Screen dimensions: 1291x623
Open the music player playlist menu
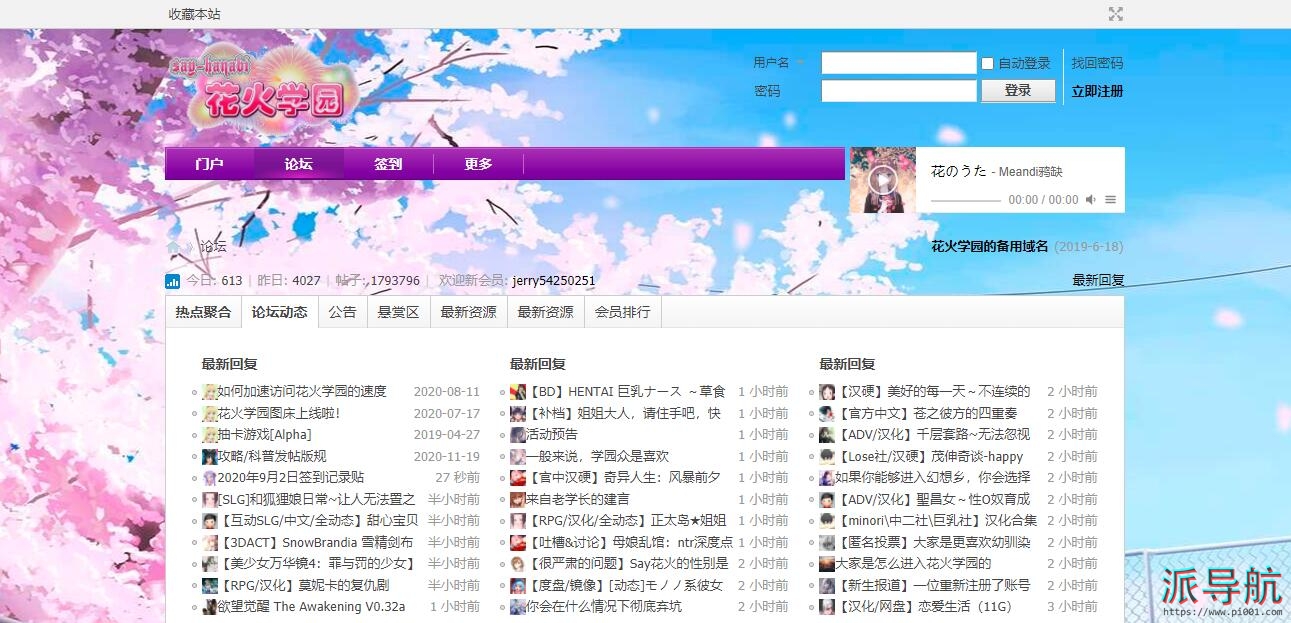coord(1110,200)
